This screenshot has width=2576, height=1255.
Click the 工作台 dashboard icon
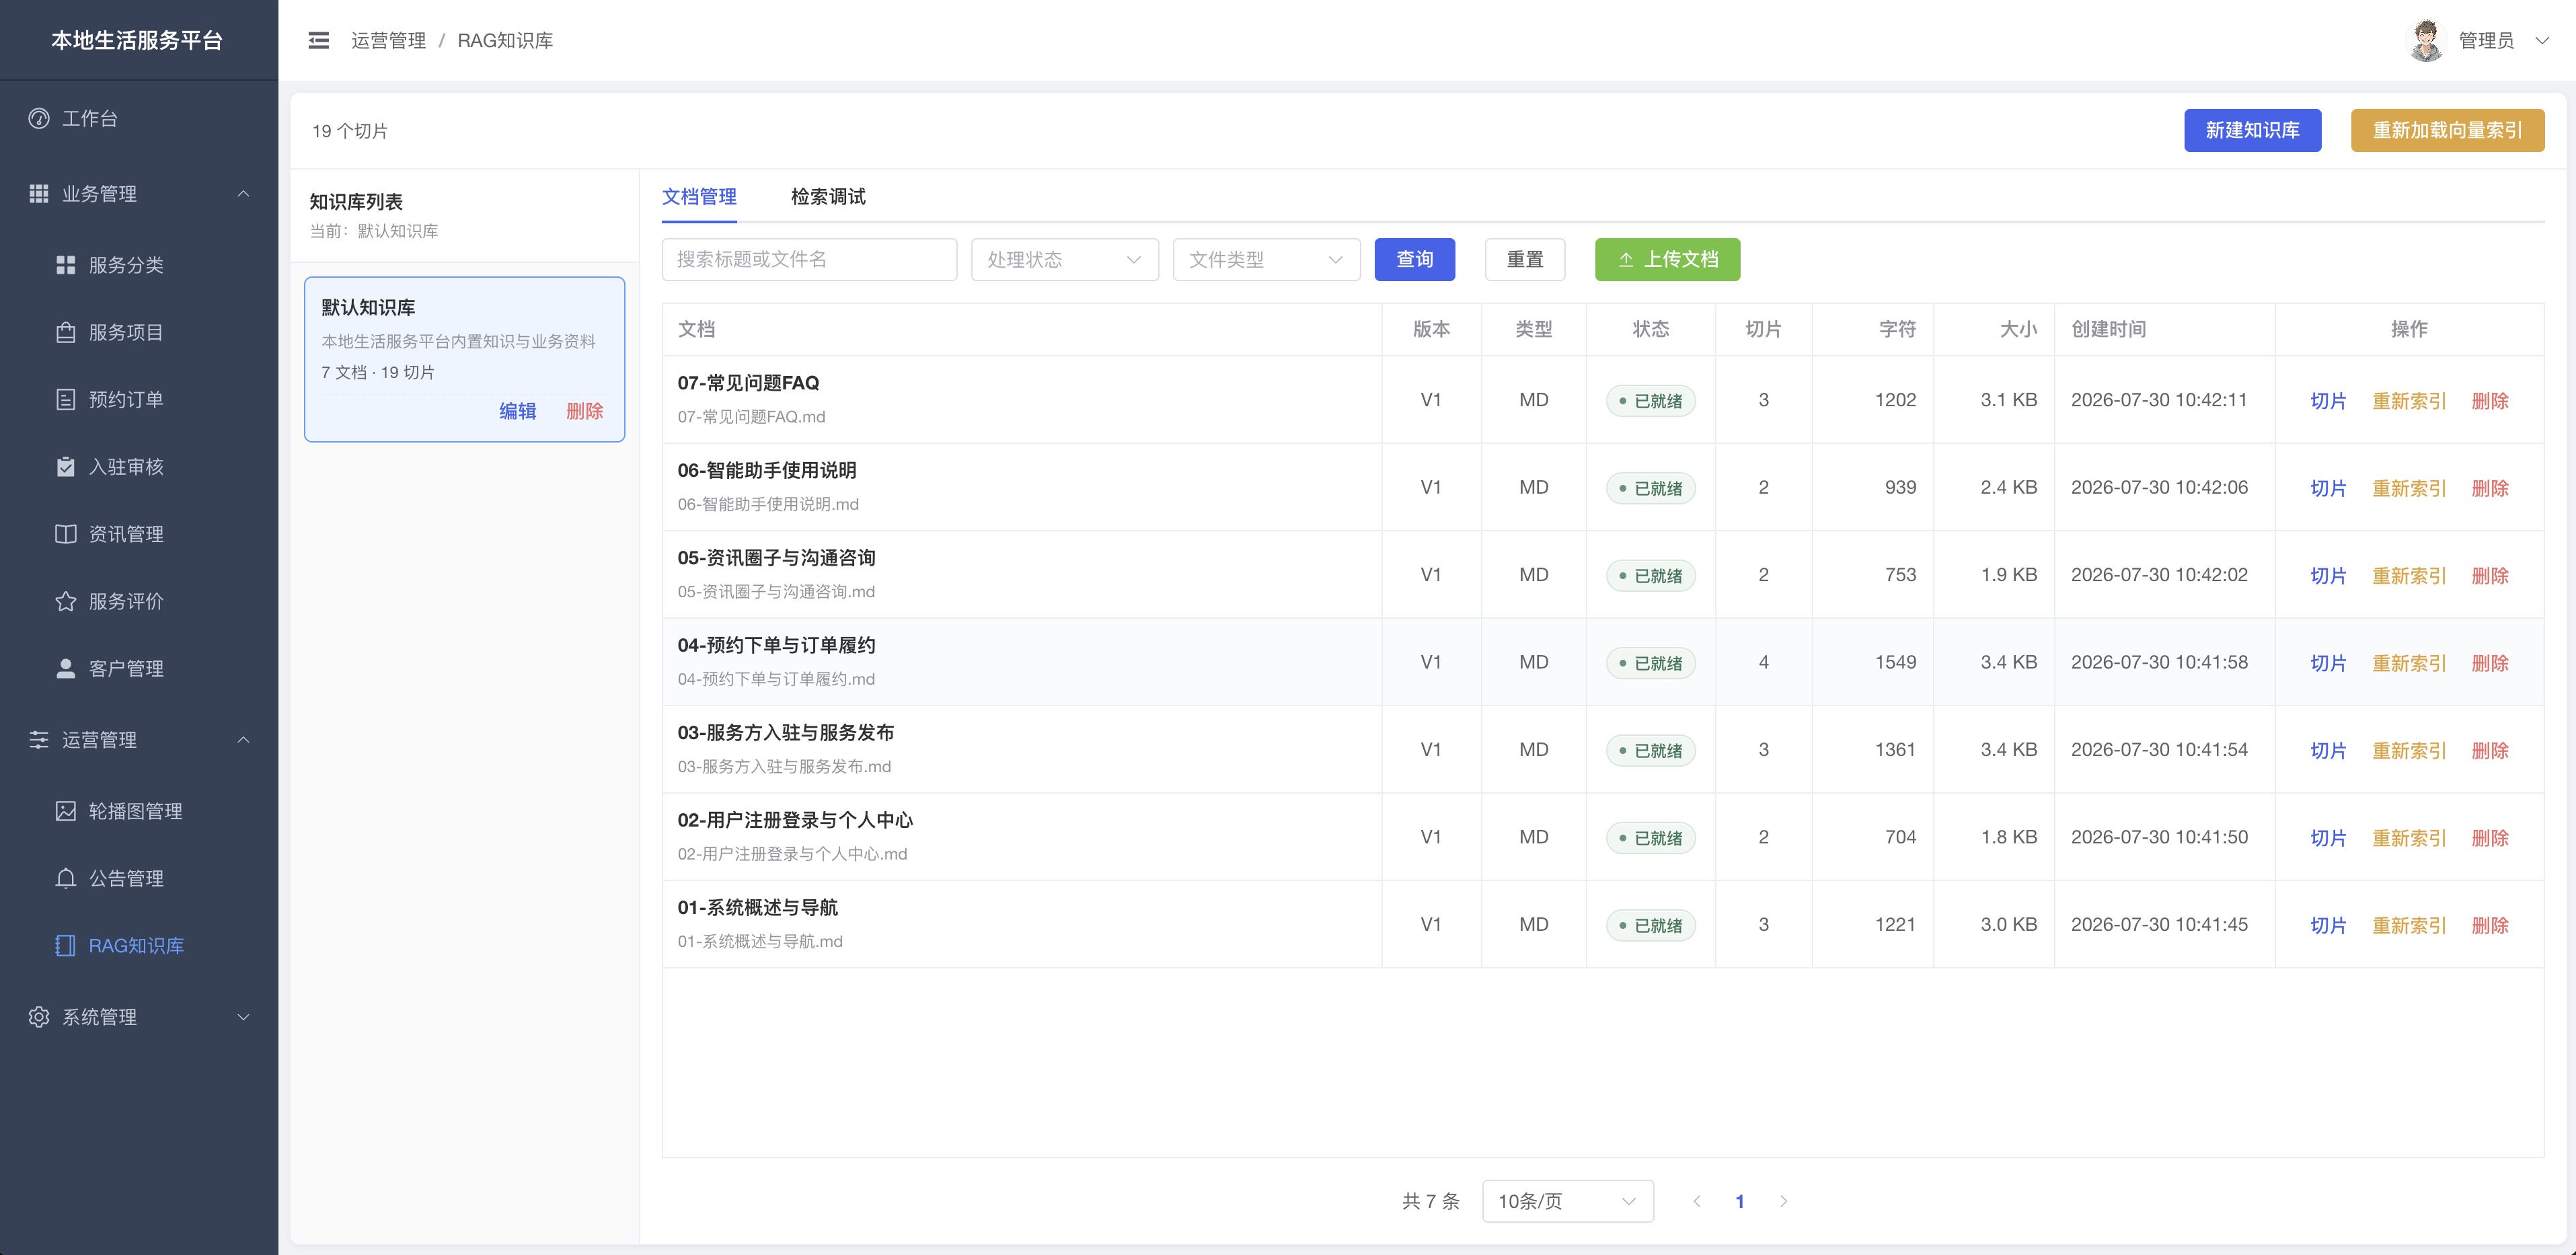pos(39,118)
